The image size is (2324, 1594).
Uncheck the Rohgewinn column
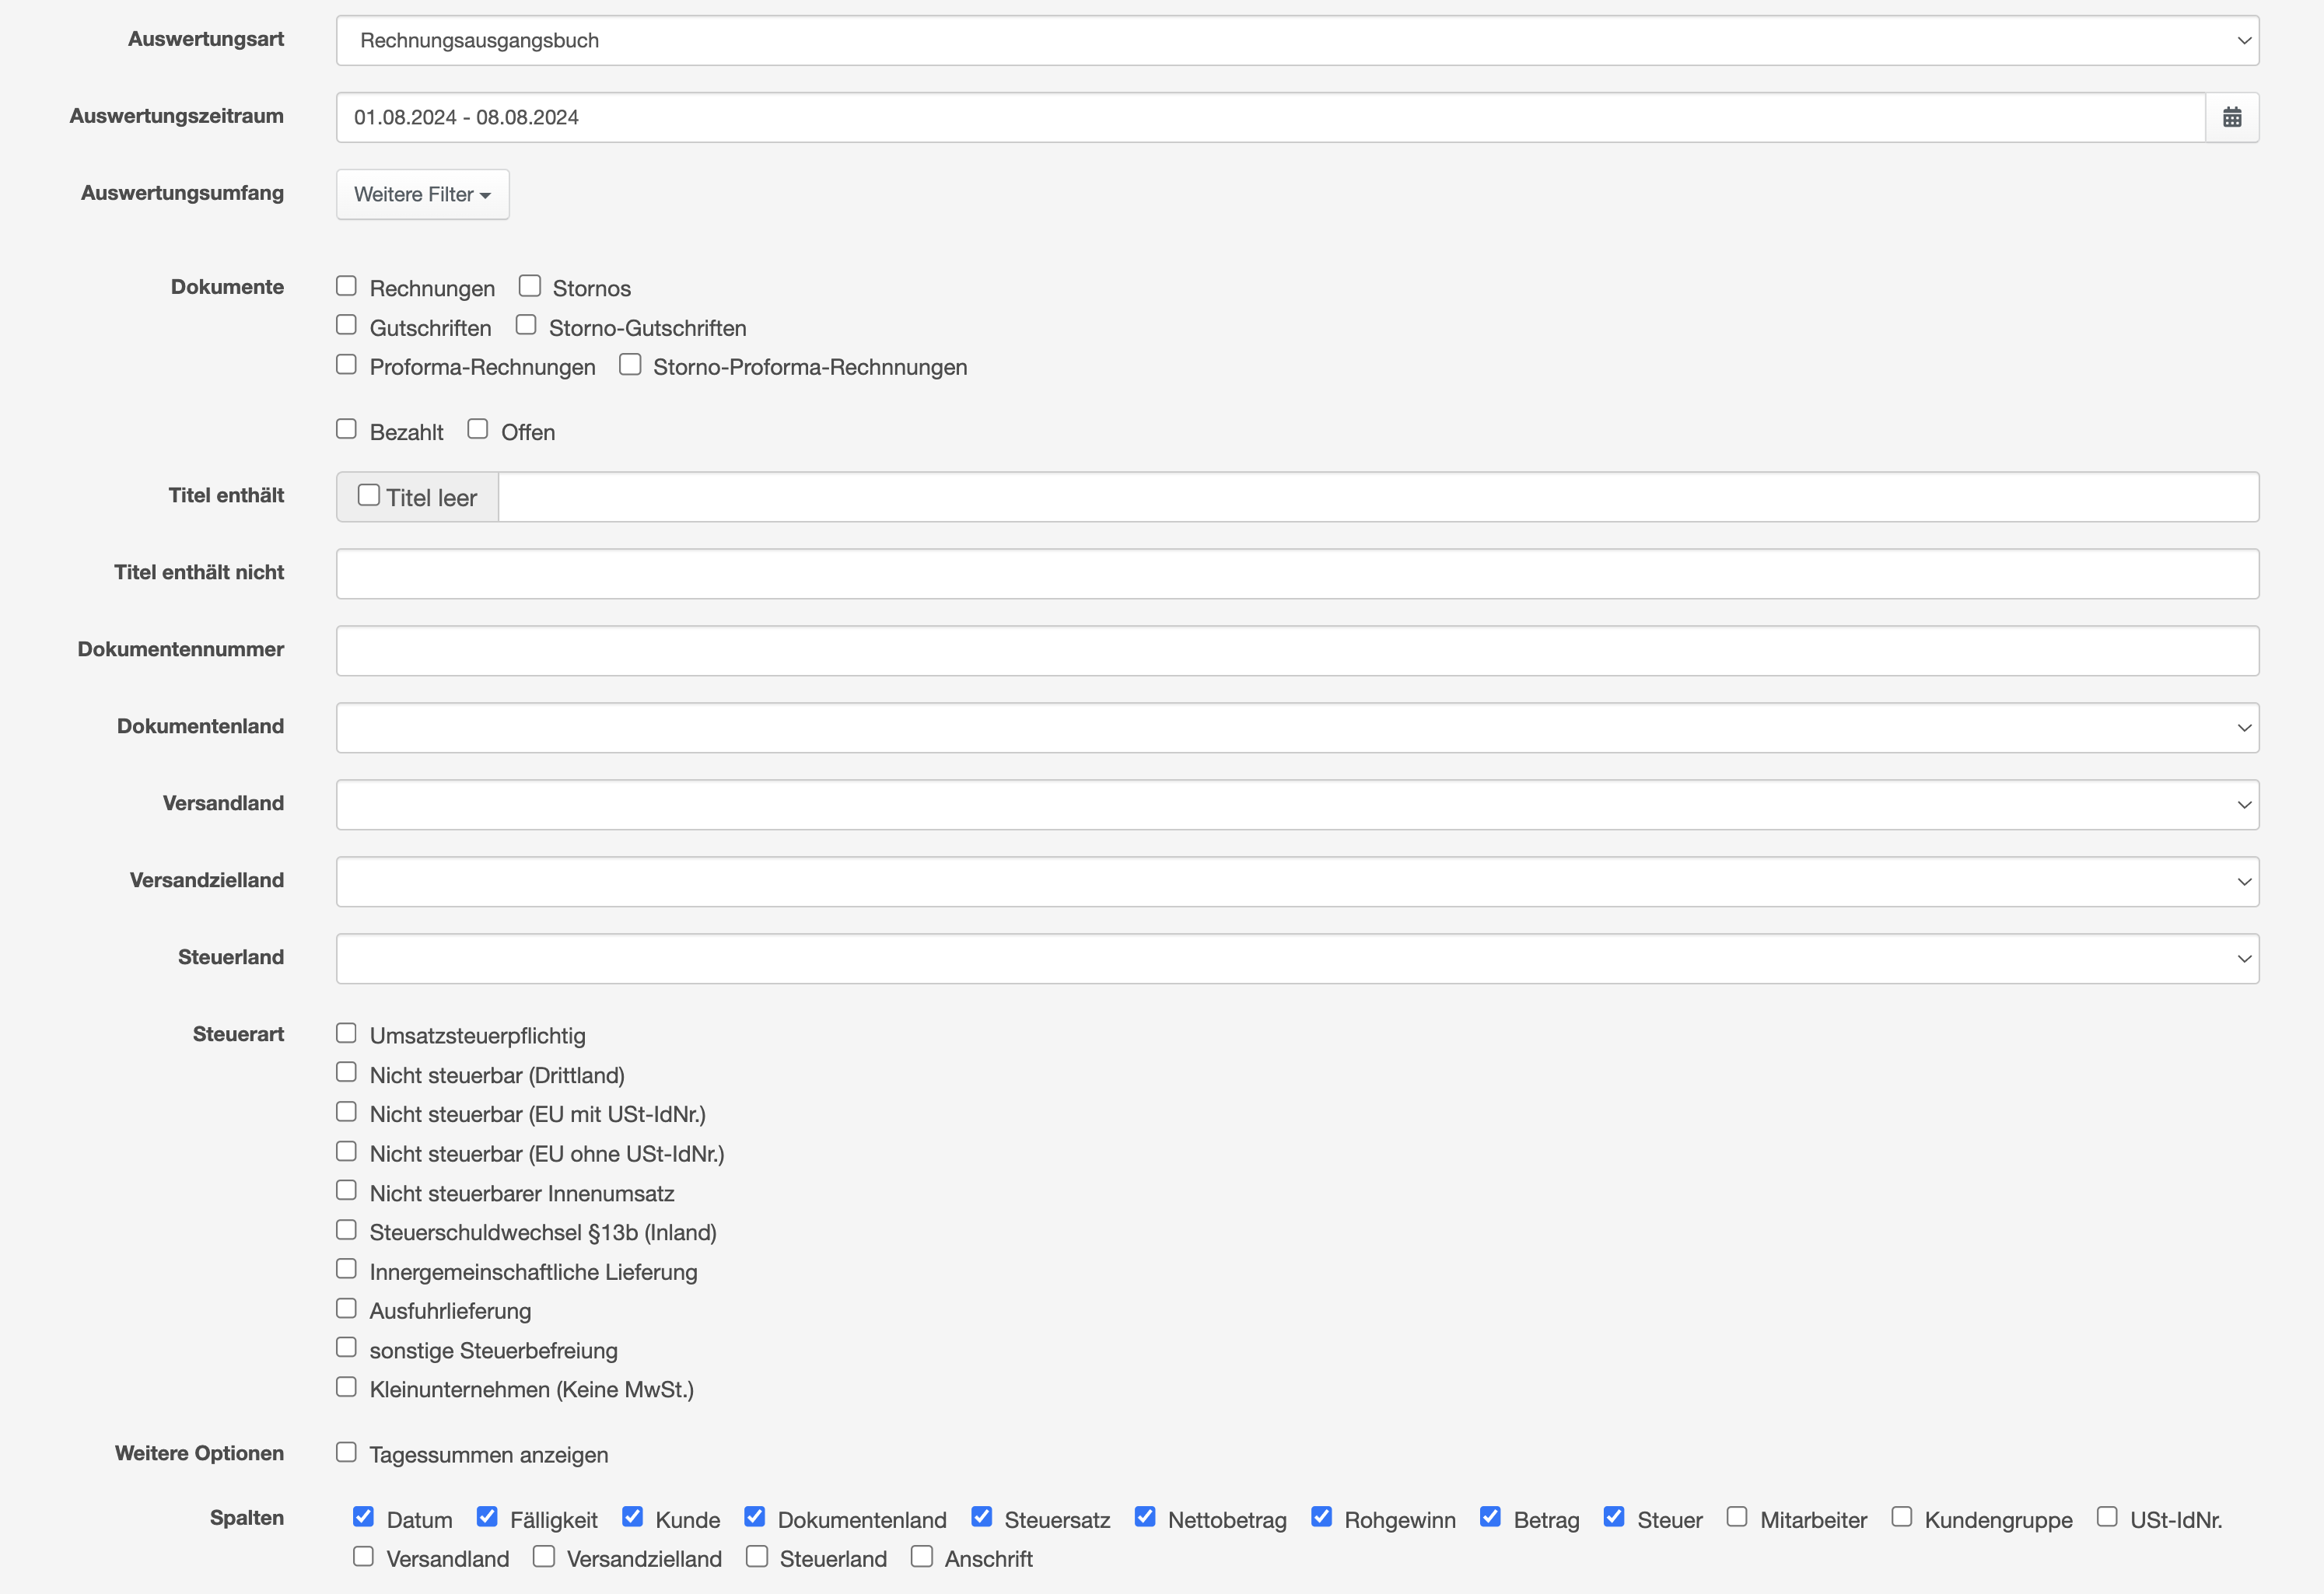pos(1321,1517)
